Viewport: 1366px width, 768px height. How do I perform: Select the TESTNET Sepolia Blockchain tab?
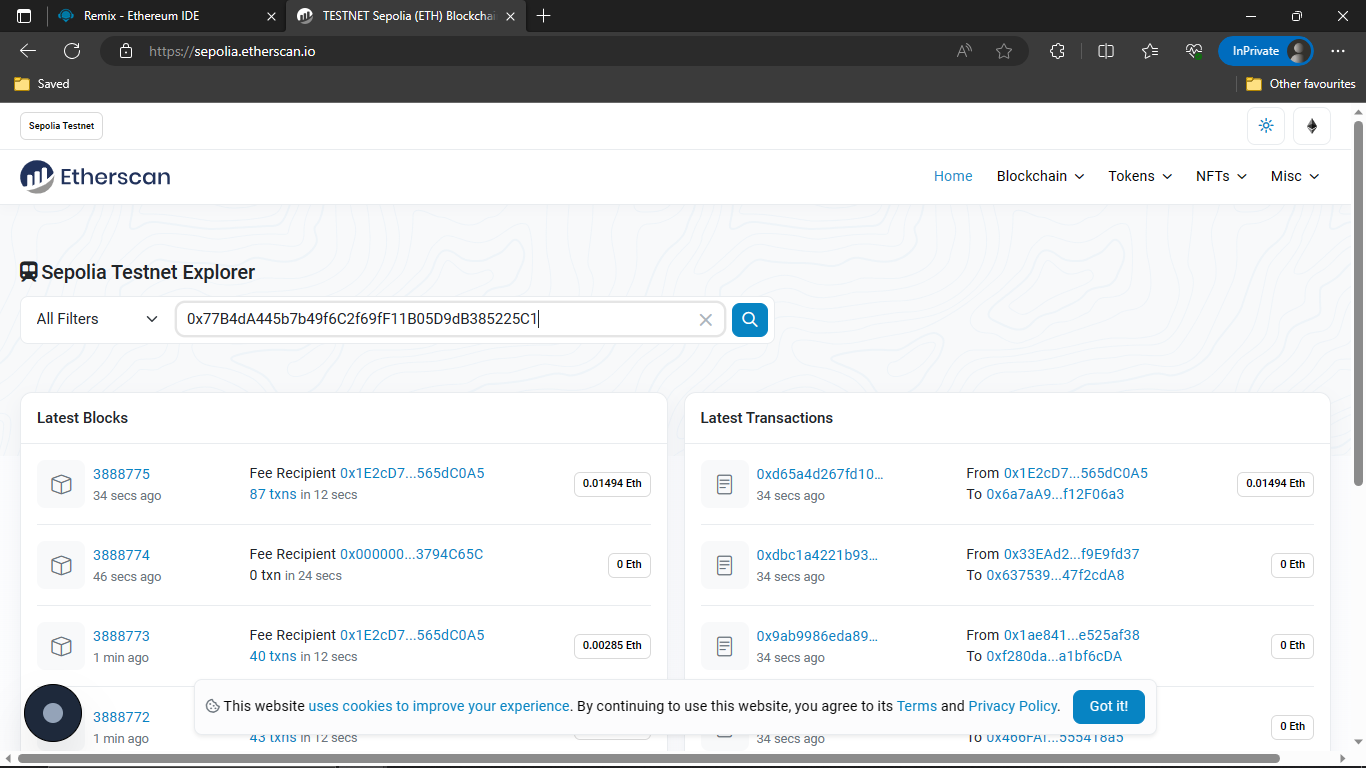[407, 16]
